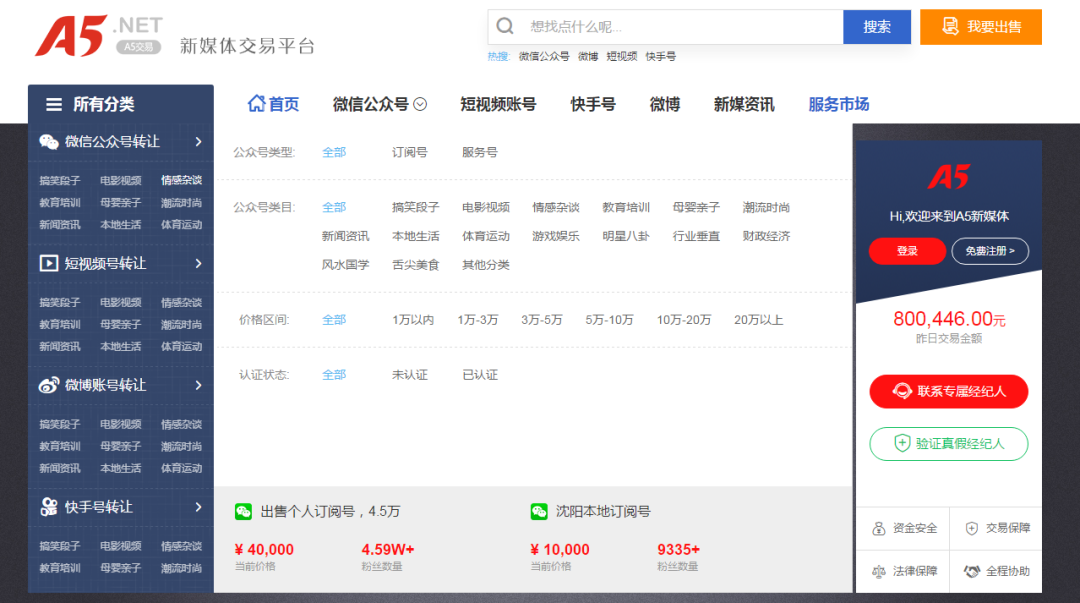Image resolution: width=1080 pixels, height=603 pixels.
Task: Click the 全程协助 handshake icon
Action: [x=972, y=571]
